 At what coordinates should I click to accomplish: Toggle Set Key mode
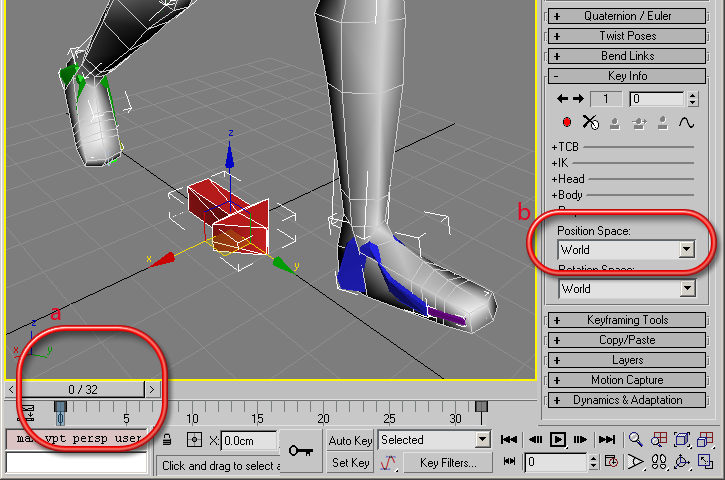(x=350, y=462)
